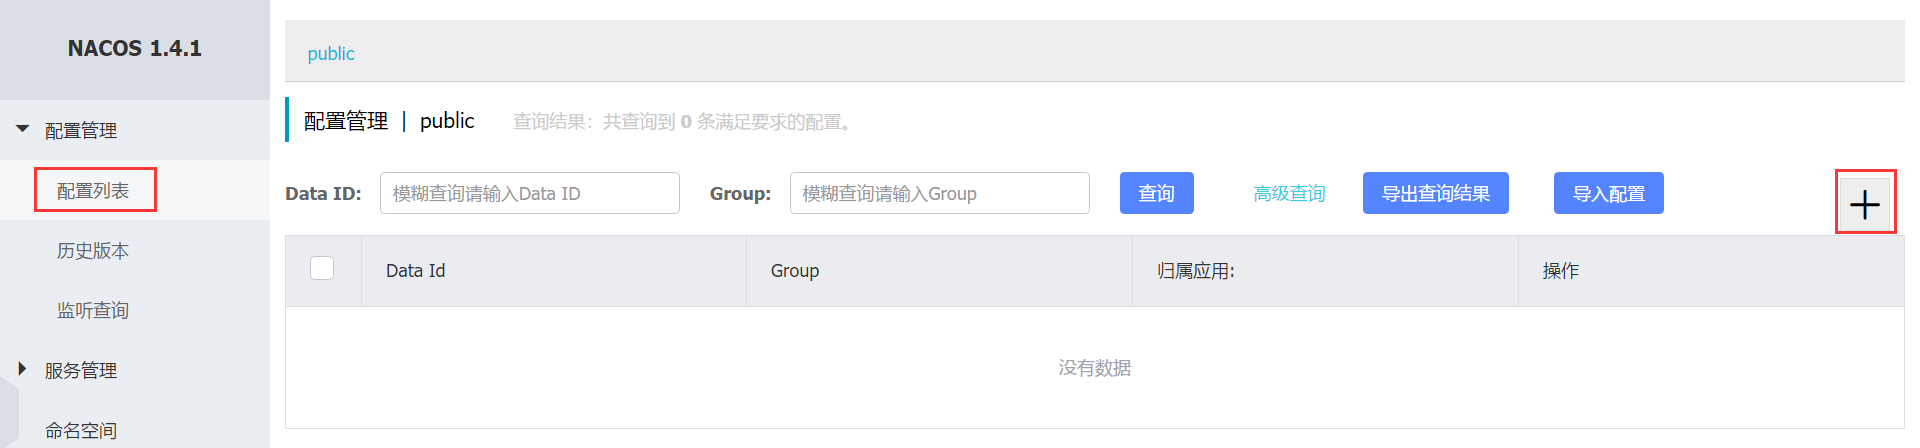Collapse the 配置管理 menu arrow
This screenshot has height=448, width=1920.
click(23, 129)
